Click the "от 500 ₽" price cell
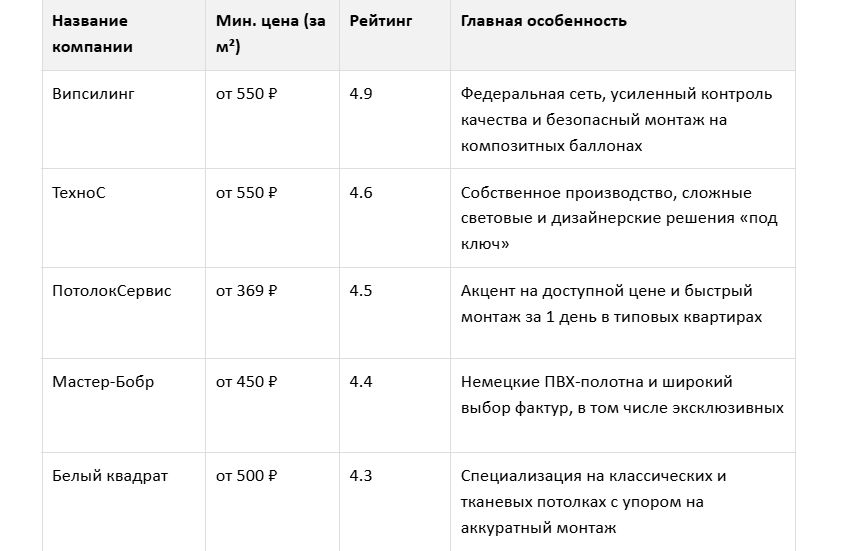 (246, 476)
